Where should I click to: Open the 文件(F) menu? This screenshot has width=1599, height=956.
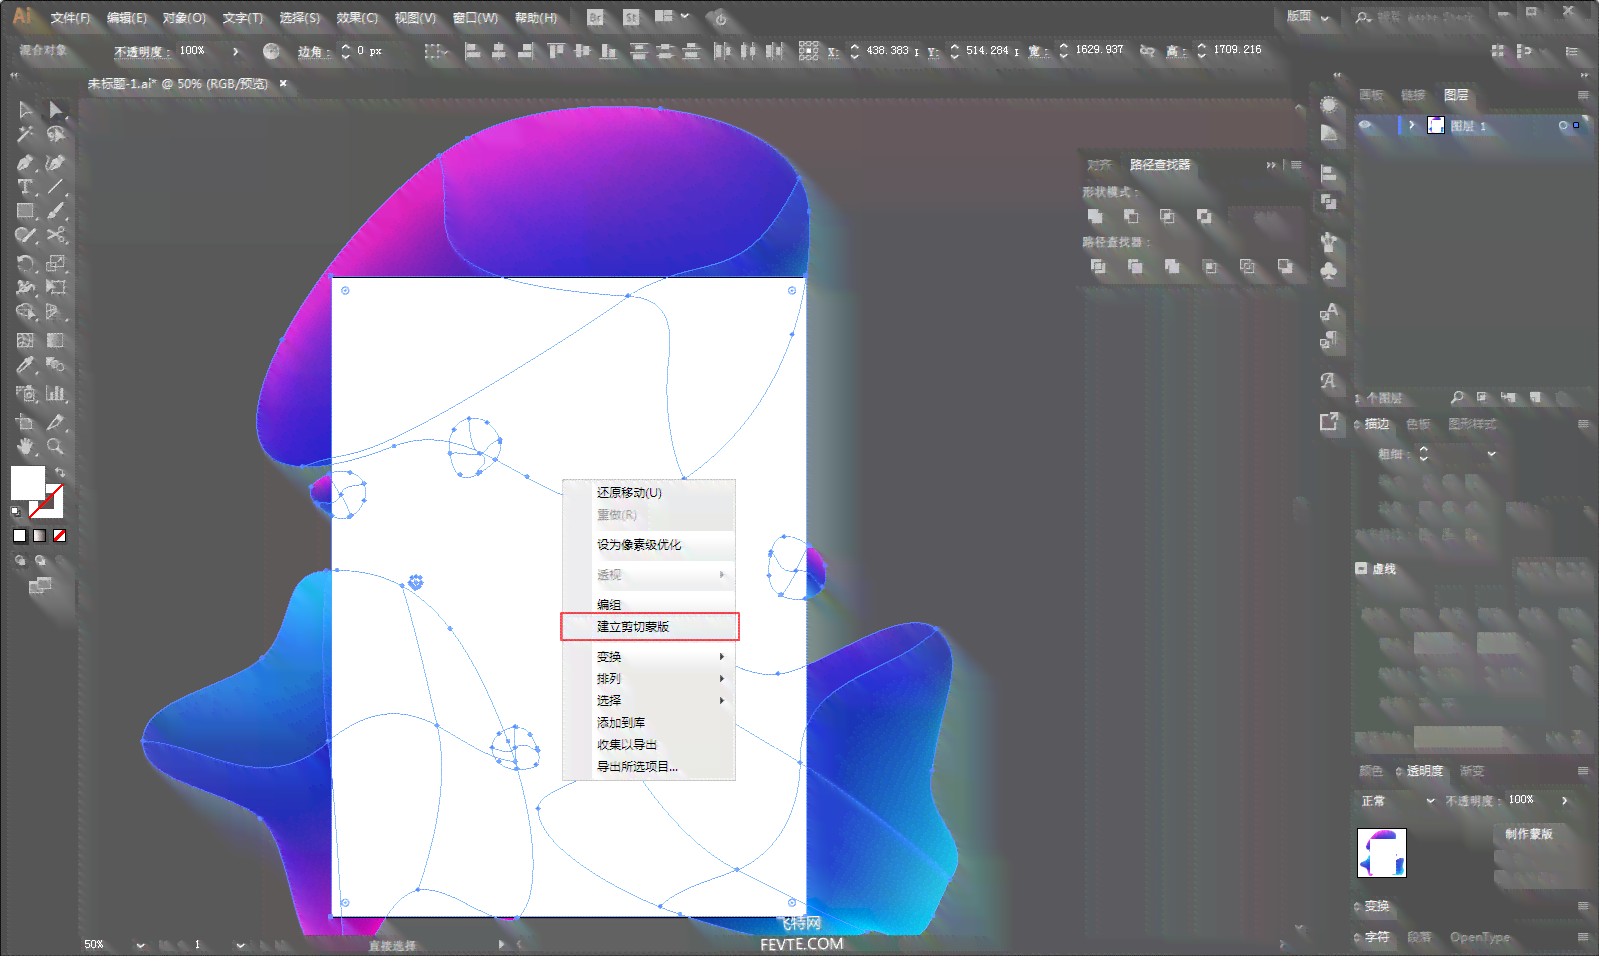click(70, 18)
